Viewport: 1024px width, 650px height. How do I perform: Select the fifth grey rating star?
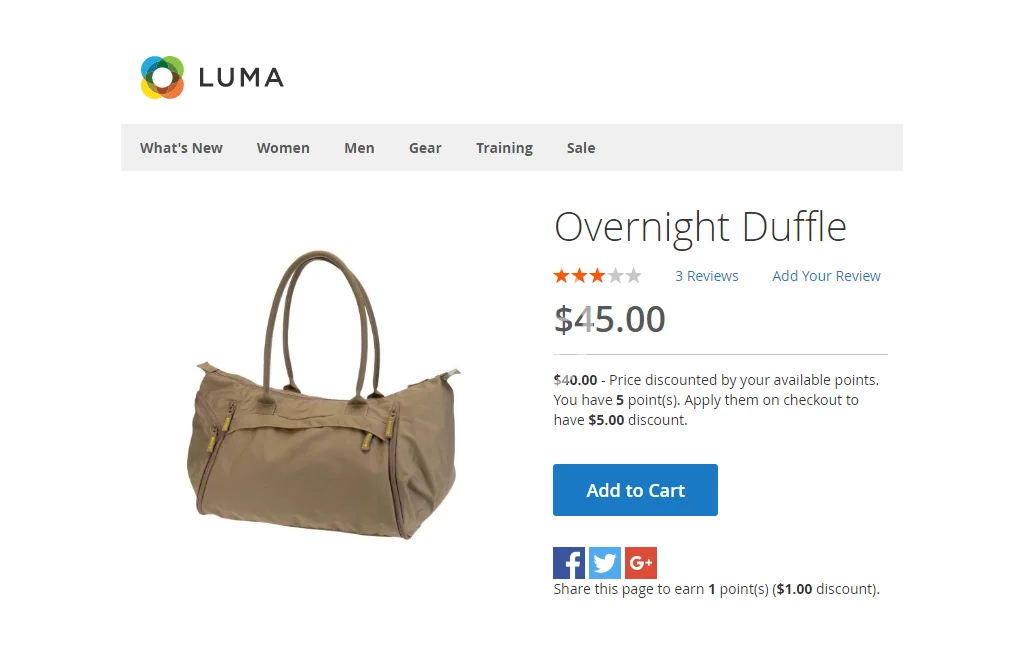pyautogui.click(x=633, y=276)
